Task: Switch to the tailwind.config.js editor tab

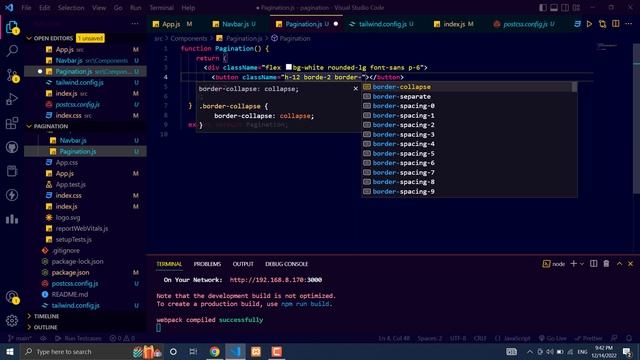Action: (382, 24)
